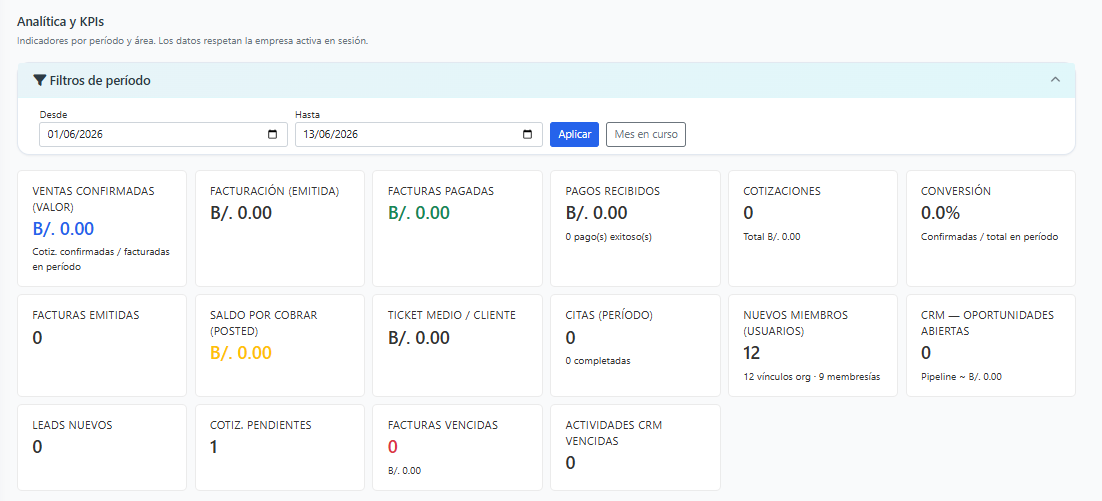The width and height of the screenshot is (1102, 501).
Task: Click the Conversión card title
Action: (956, 191)
